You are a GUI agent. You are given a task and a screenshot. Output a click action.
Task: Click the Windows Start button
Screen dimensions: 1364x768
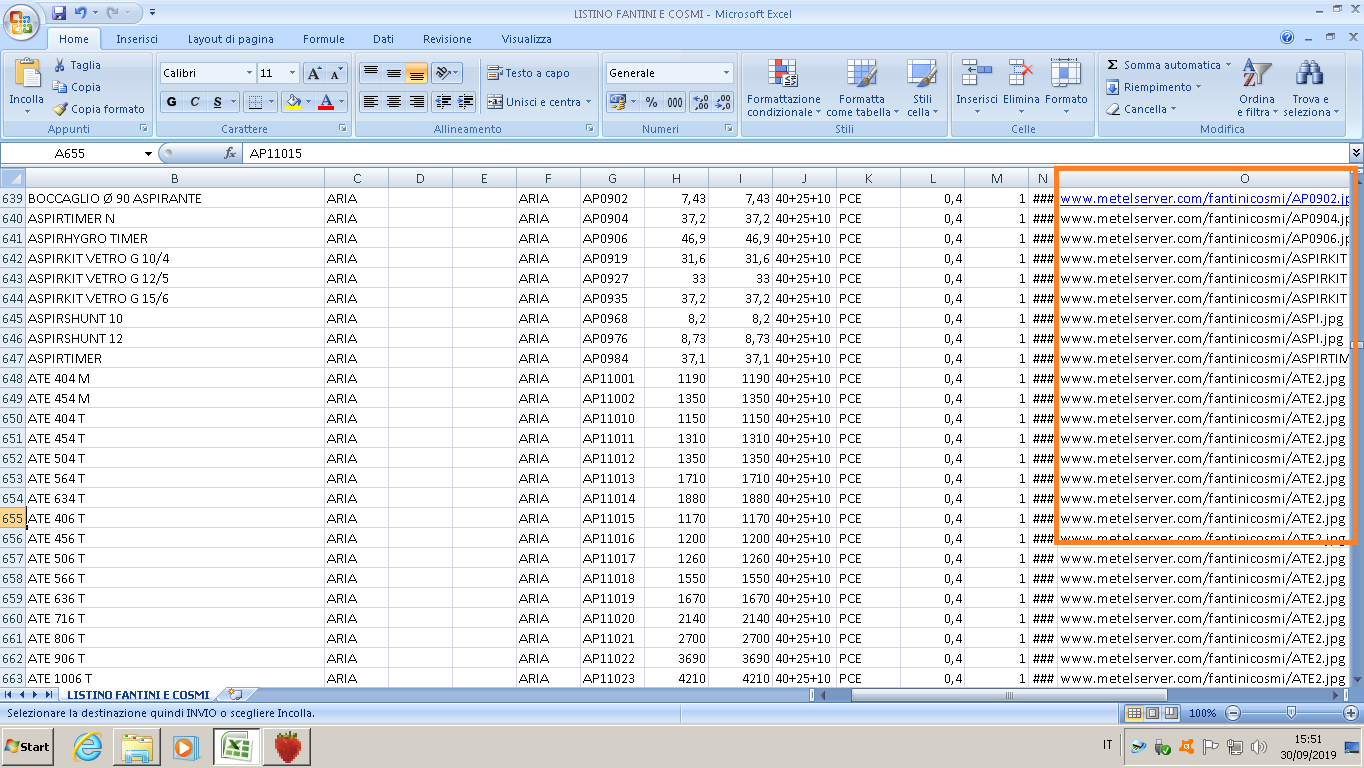(x=28, y=747)
